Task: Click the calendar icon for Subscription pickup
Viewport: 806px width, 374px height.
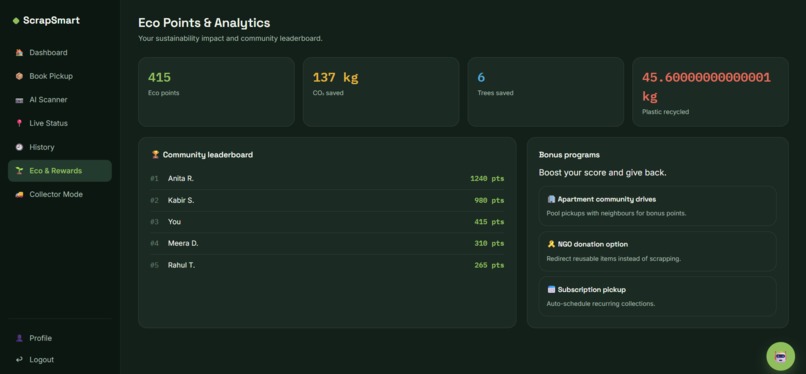Action: 551,289
